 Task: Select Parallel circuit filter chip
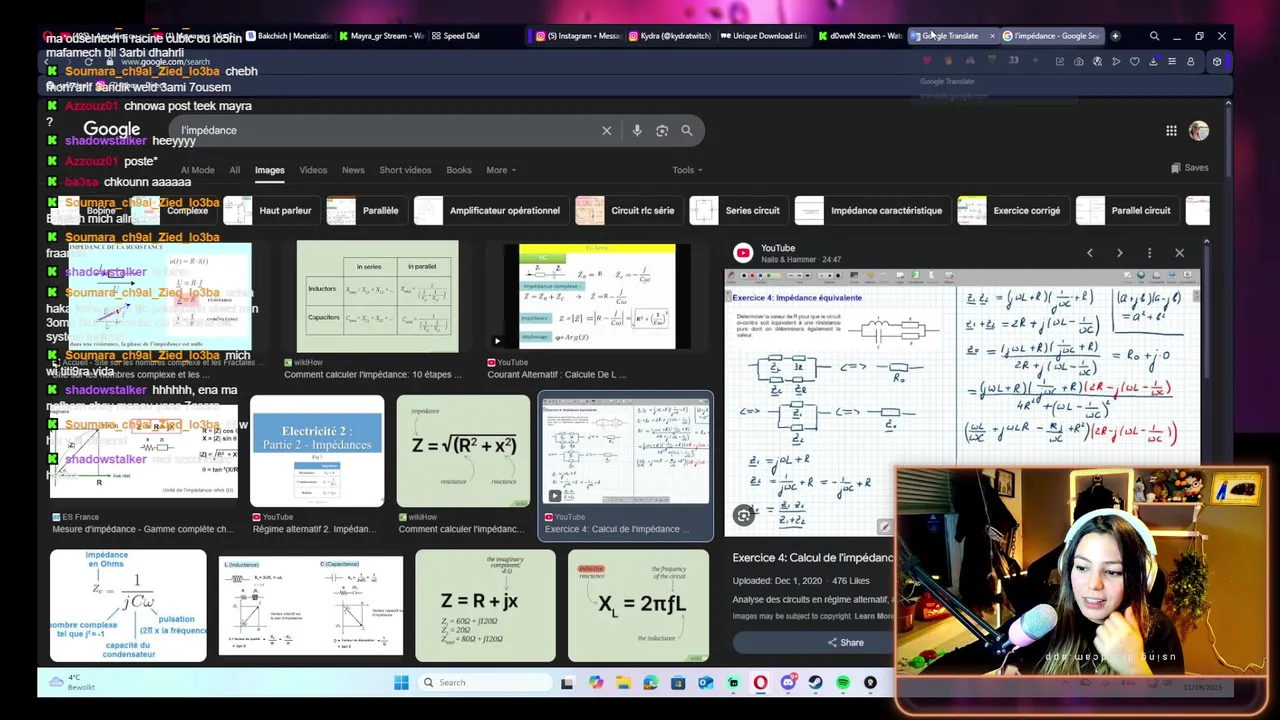click(1127, 211)
